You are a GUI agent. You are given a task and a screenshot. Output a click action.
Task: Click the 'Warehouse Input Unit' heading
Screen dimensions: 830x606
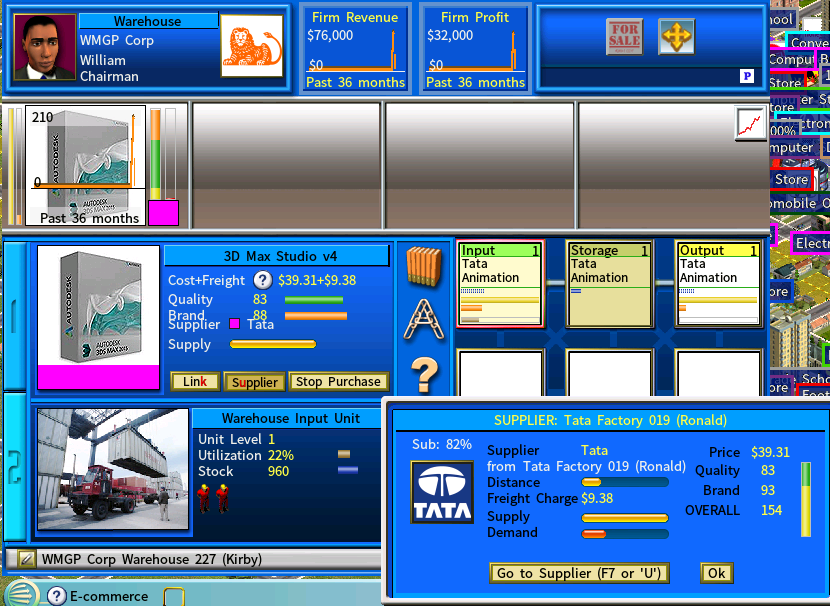(x=291, y=418)
